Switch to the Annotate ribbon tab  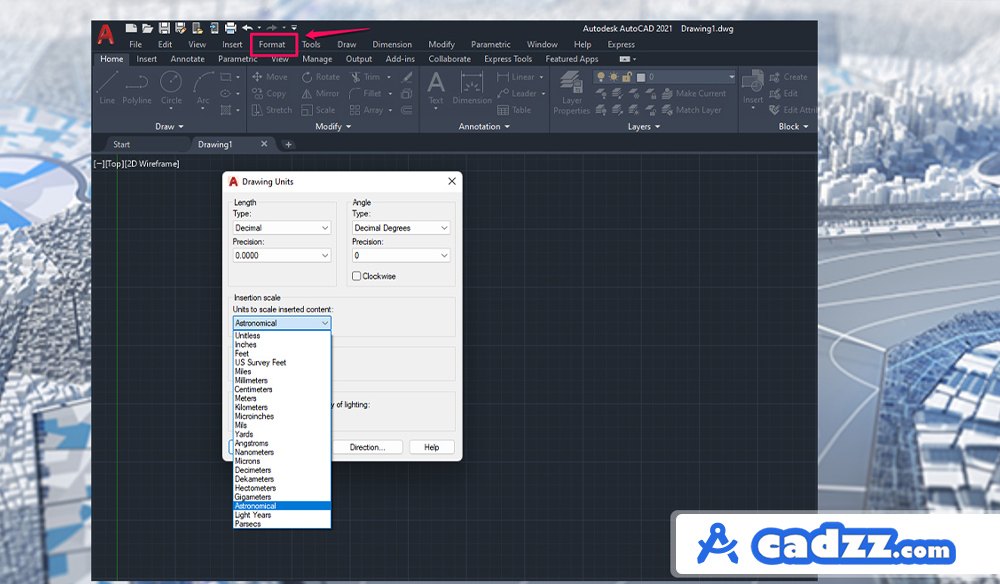(x=188, y=59)
